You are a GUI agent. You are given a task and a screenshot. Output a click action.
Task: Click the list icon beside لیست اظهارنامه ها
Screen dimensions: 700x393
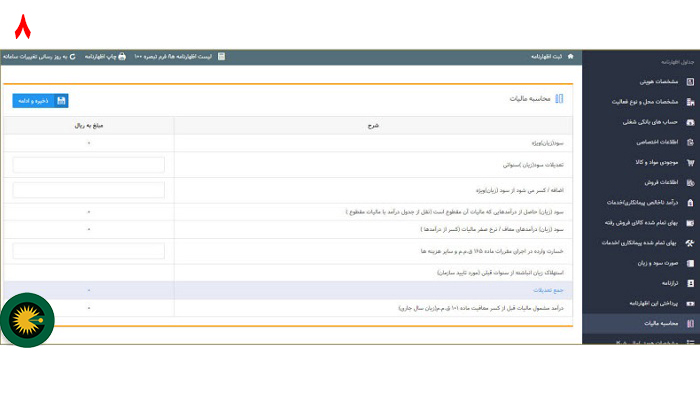(221, 56)
